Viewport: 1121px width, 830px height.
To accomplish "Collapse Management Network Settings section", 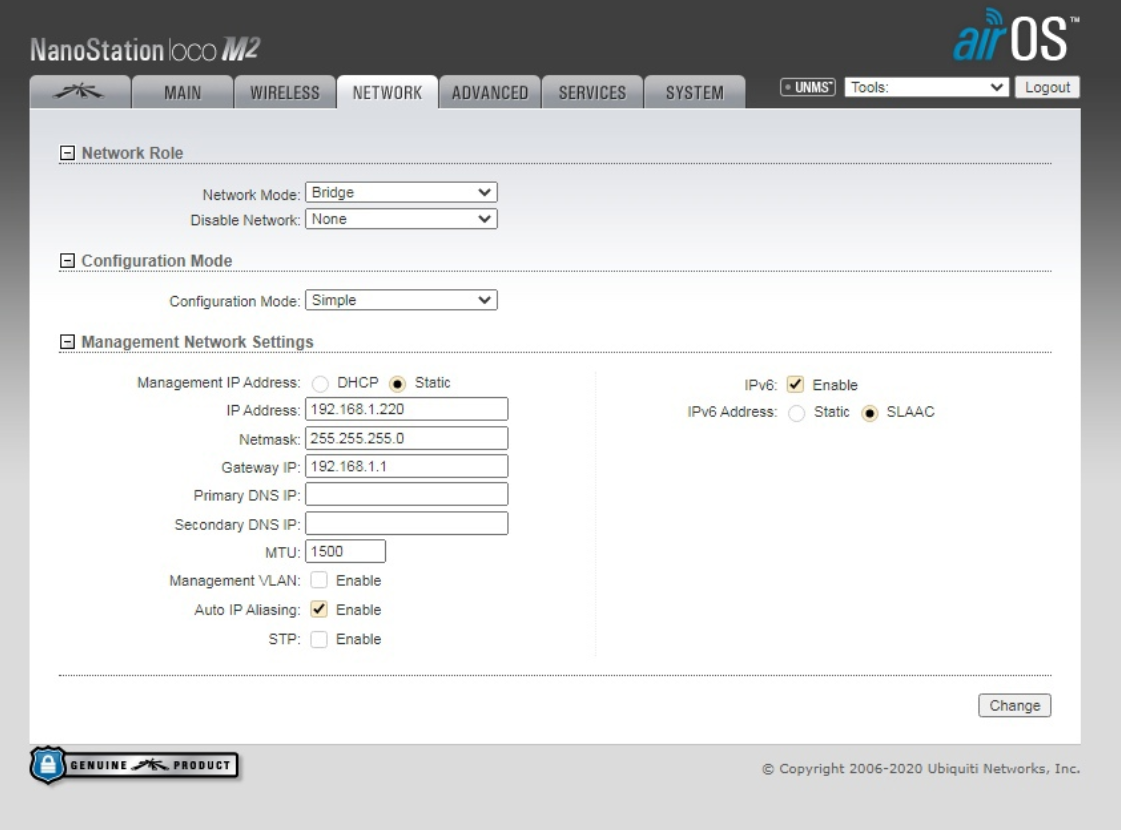I will point(67,343).
